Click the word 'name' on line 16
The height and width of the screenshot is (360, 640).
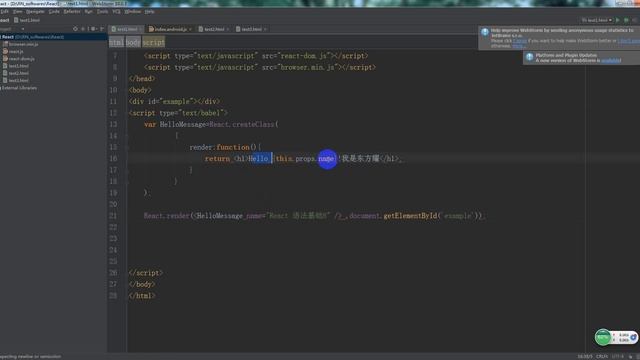[x=326, y=158]
